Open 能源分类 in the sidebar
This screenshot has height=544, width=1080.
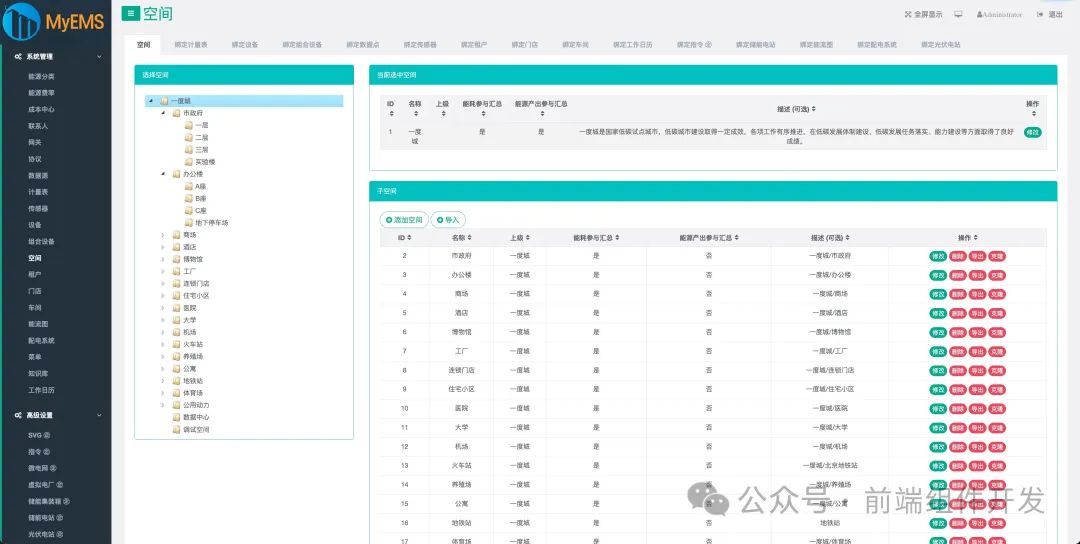coord(41,76)
